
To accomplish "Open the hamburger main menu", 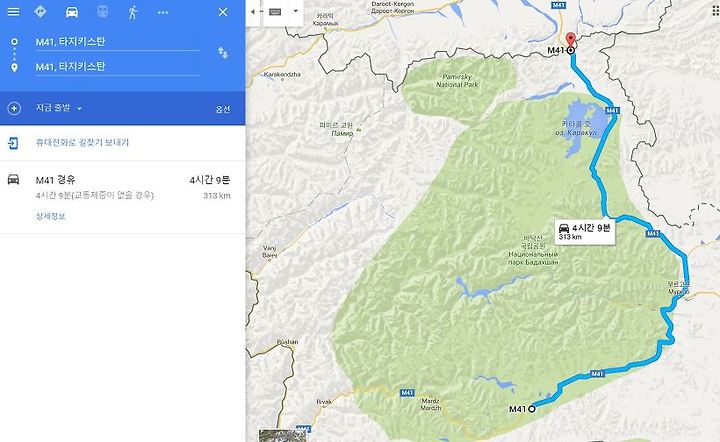I will pyautogui.click(x=13, y=11).
